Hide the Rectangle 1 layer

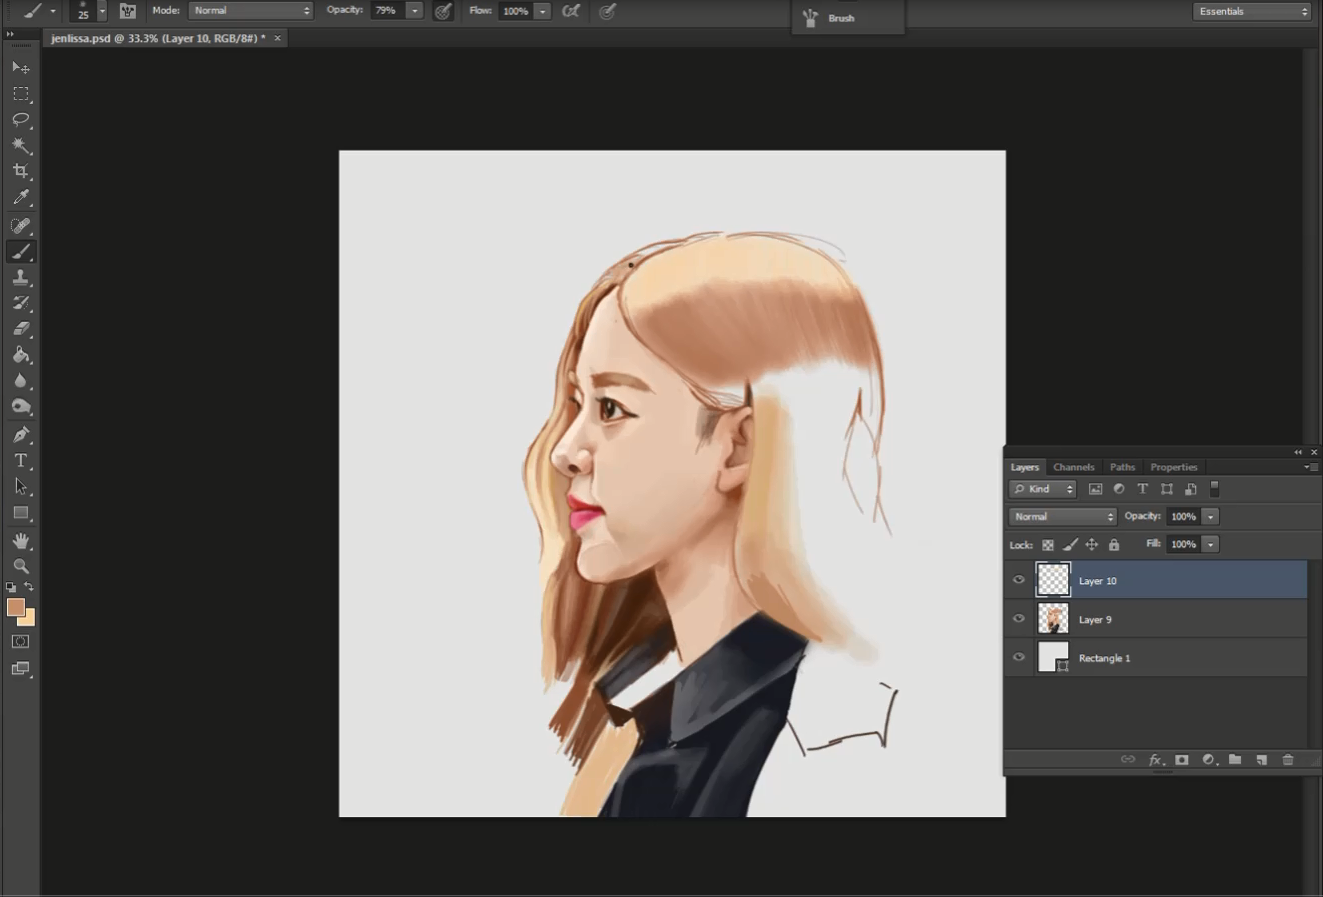click(1019, 658)
